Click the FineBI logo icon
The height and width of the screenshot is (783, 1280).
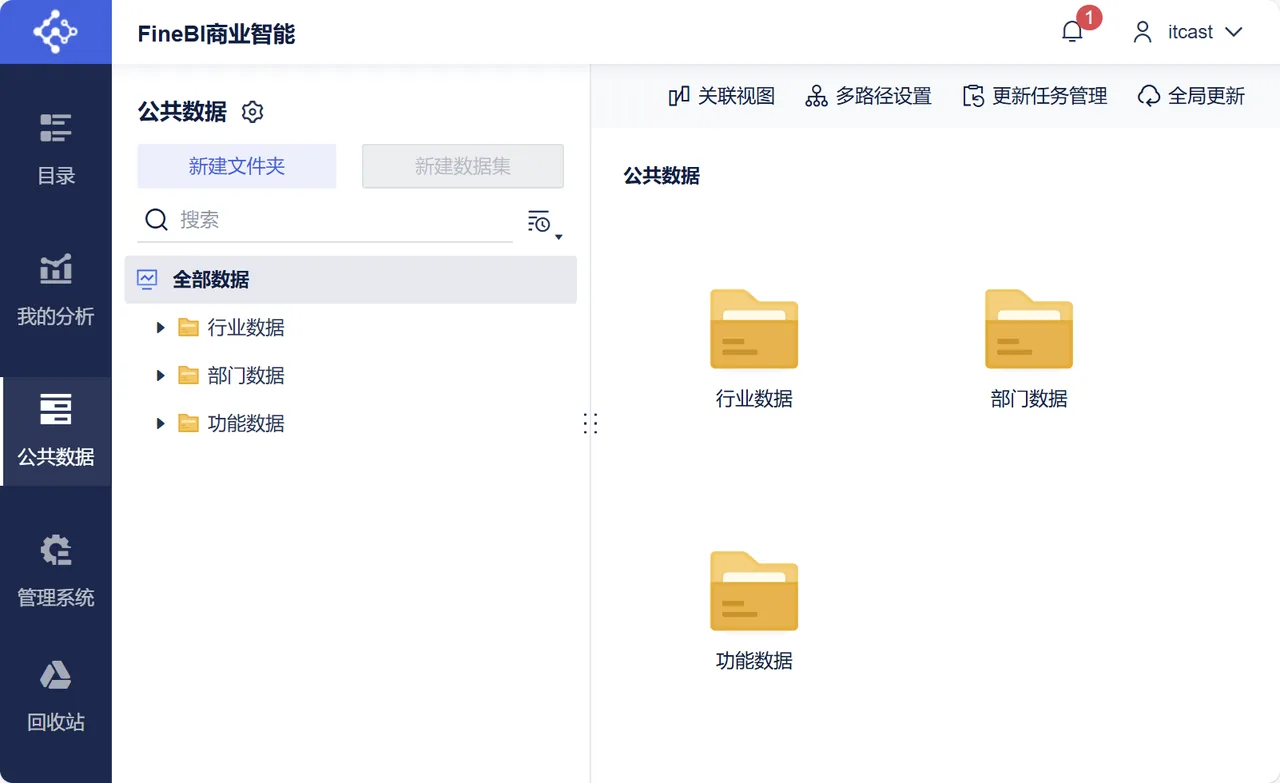55,32
